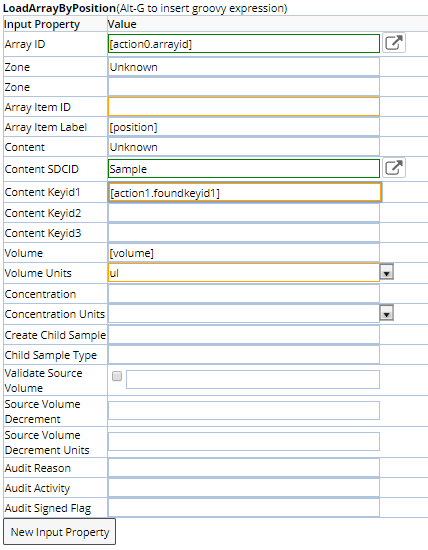Expand the Volume Units dropdown arrow
The height and width of the screenshot is (550, 428).
coord(387,272)
